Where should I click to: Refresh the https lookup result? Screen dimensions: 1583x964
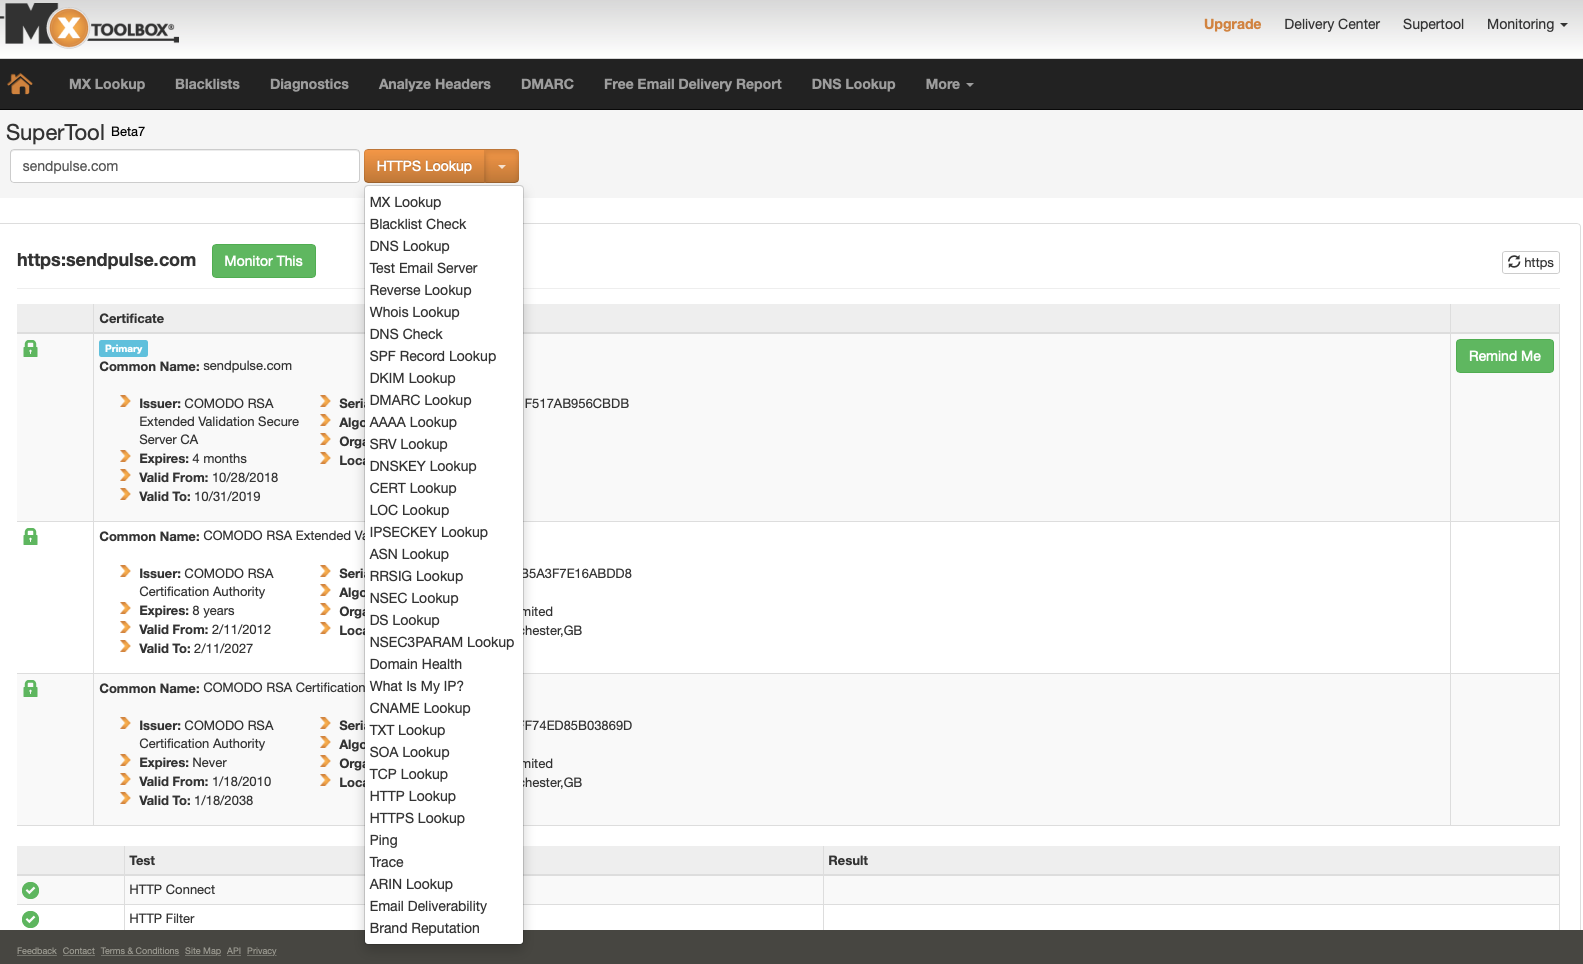(1531, 262)
